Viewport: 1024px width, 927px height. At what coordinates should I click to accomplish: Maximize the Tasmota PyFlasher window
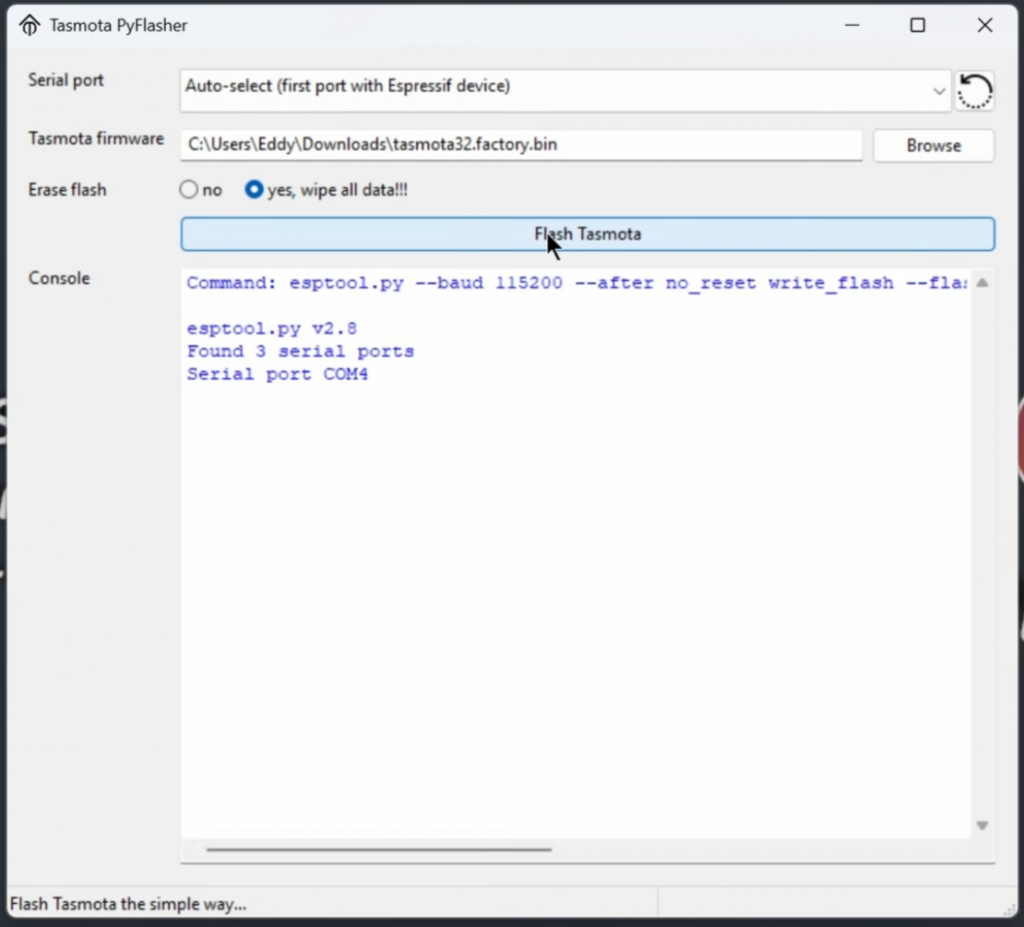tap(917, 26)
